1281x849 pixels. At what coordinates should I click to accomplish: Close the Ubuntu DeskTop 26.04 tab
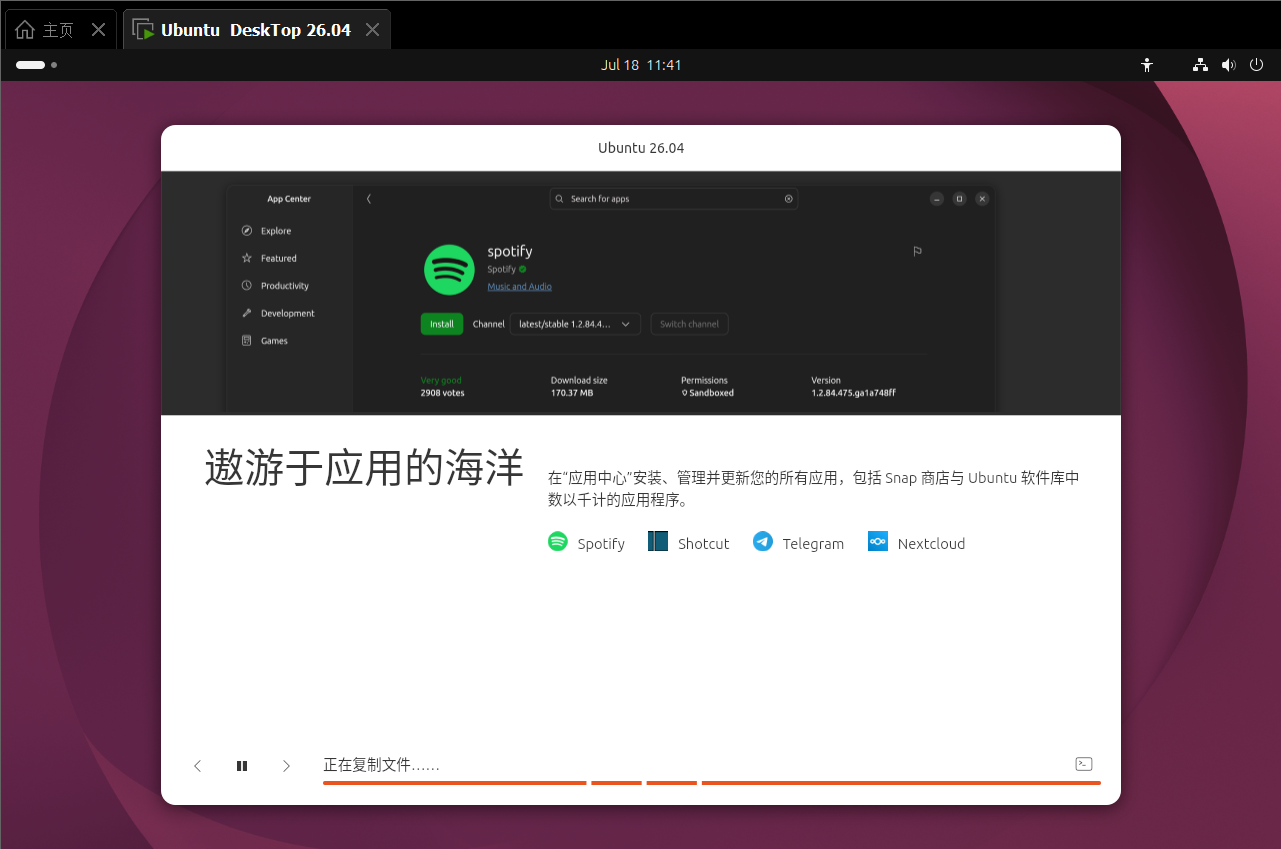point(372,30)
